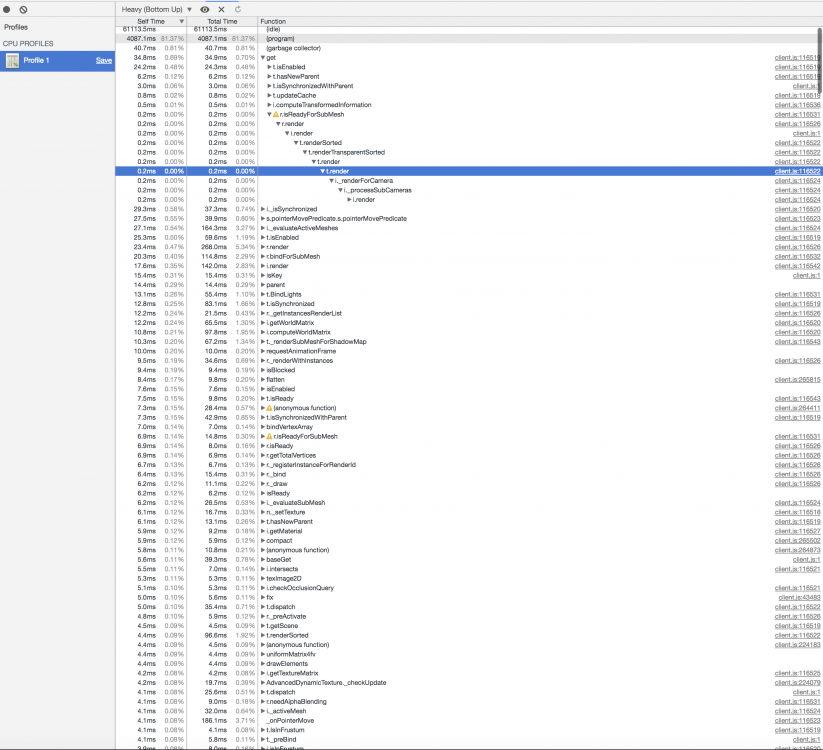The height and width of the screenshot is (750, 823).
Task: Click the Profile 1 thumbnail icon
Action: 12,61
